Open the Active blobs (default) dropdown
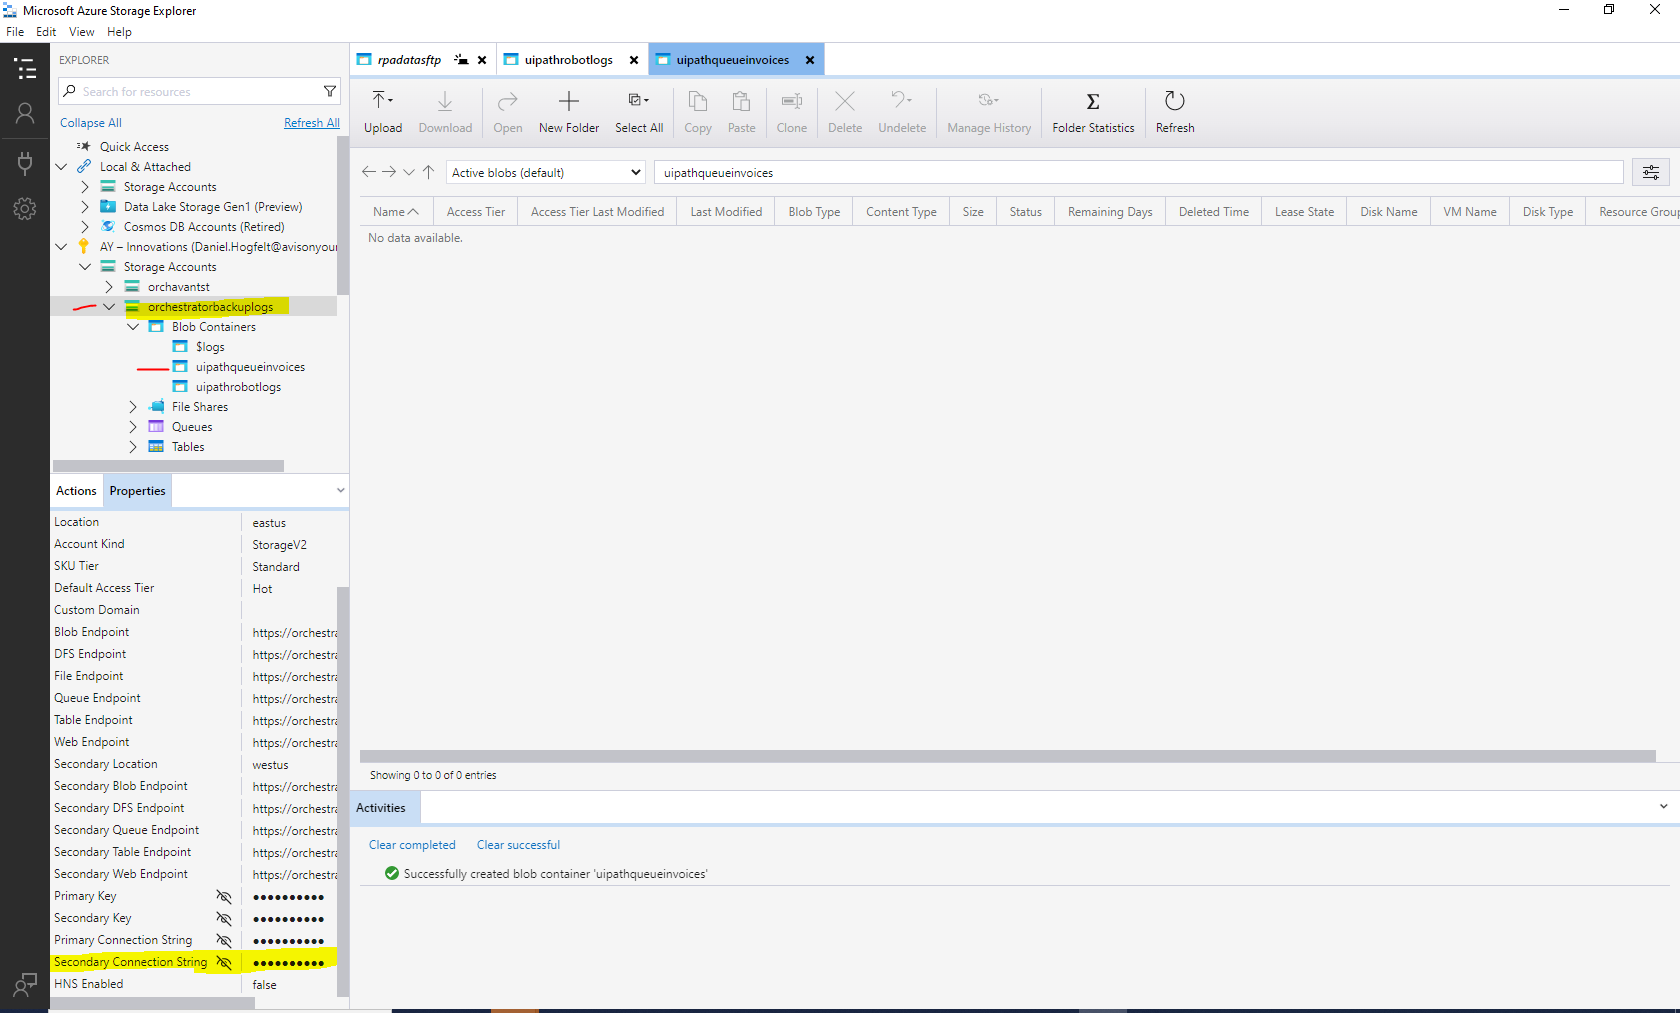This screenshot has height=1013, width=1680. 546,173
